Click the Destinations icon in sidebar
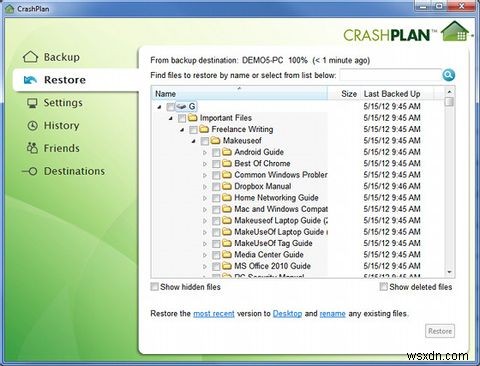Image resolution: width=480 pixels, height=366 pixels. point(30,171)
